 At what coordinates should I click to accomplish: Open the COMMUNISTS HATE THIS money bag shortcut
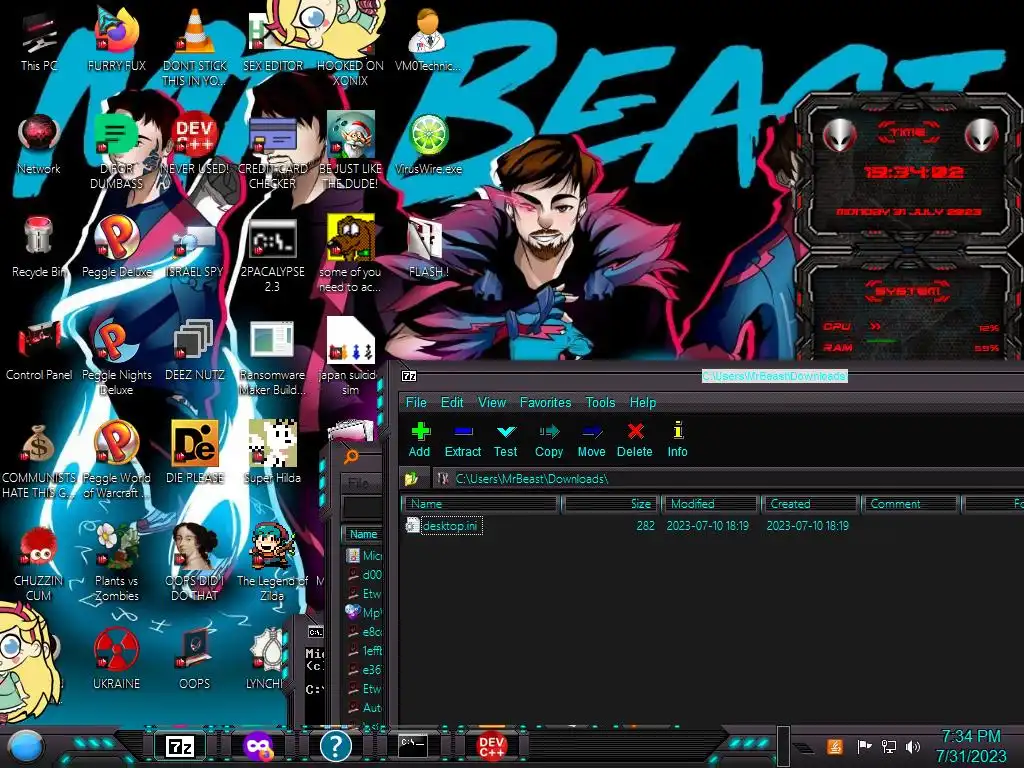[39, 460]
